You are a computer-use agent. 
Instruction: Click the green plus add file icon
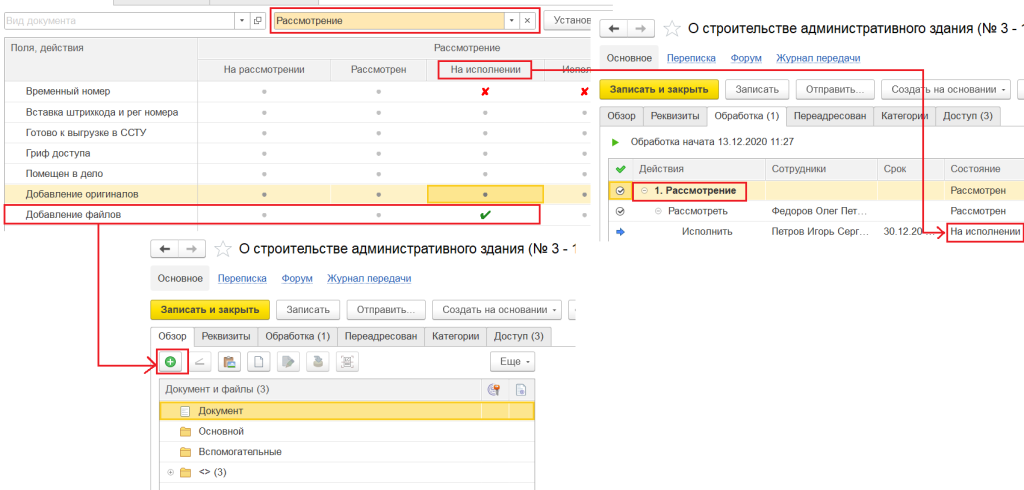(171, 361)
